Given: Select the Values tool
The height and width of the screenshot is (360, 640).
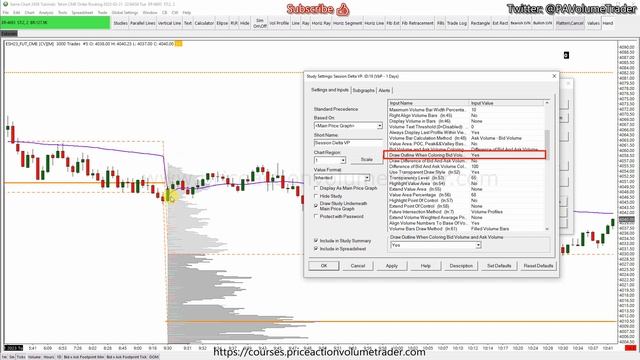Looking at the screenshot, I should (x=593, y=23).
